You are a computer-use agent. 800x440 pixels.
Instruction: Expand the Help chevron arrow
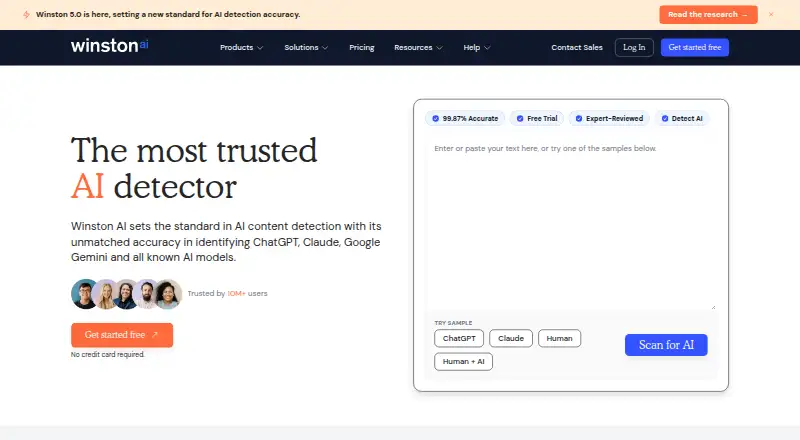tap(487, 48)
